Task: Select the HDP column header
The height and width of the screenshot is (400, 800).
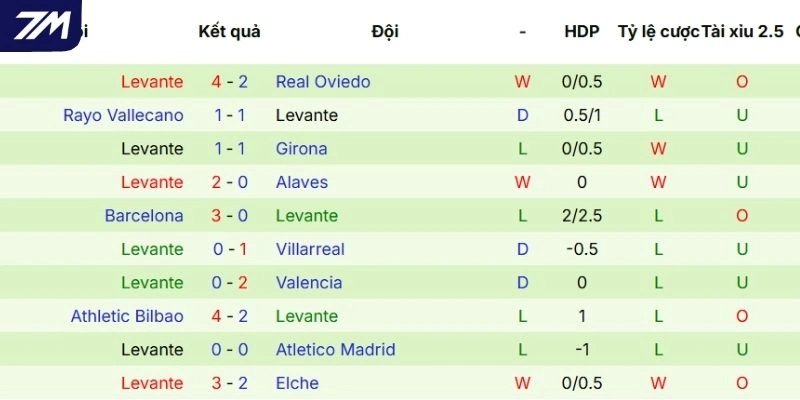Action: point(581,31)
